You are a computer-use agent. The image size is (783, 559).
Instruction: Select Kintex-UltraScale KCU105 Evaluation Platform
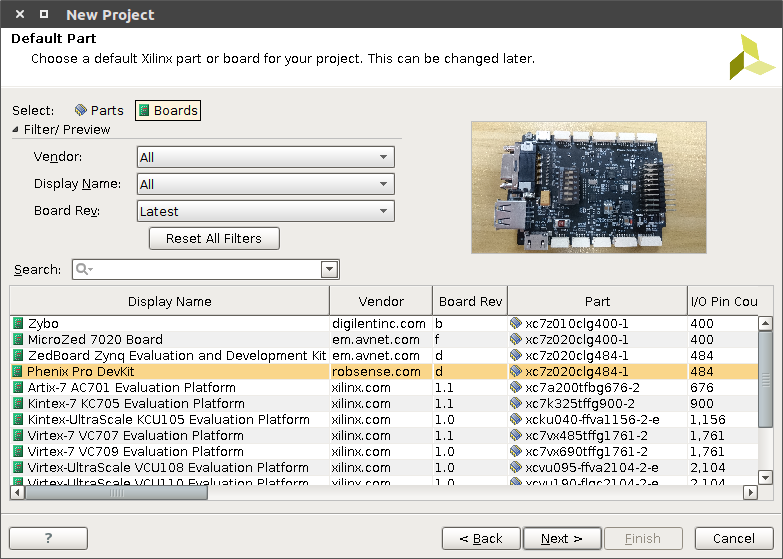pos(384,420)
